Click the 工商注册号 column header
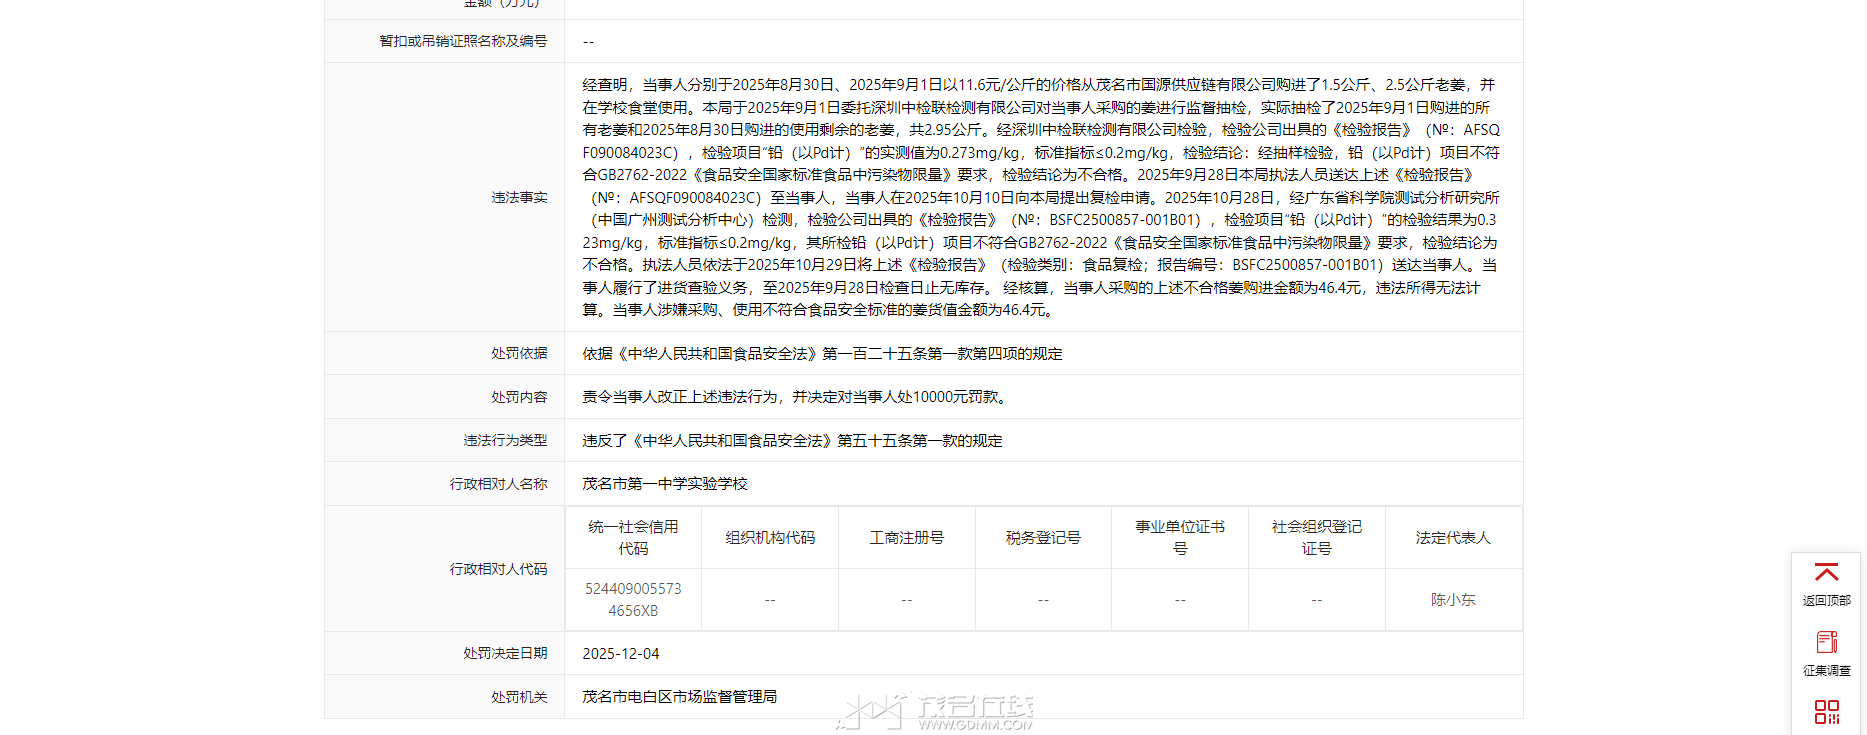The image size is (1867, 735). pos(906,538)
